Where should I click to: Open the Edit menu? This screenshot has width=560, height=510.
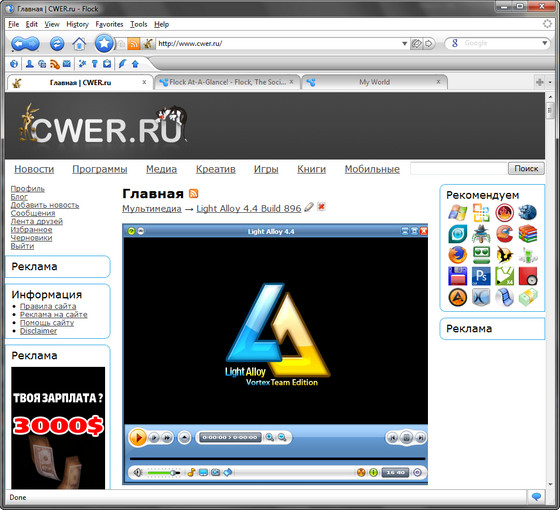[x=31, y=24]
